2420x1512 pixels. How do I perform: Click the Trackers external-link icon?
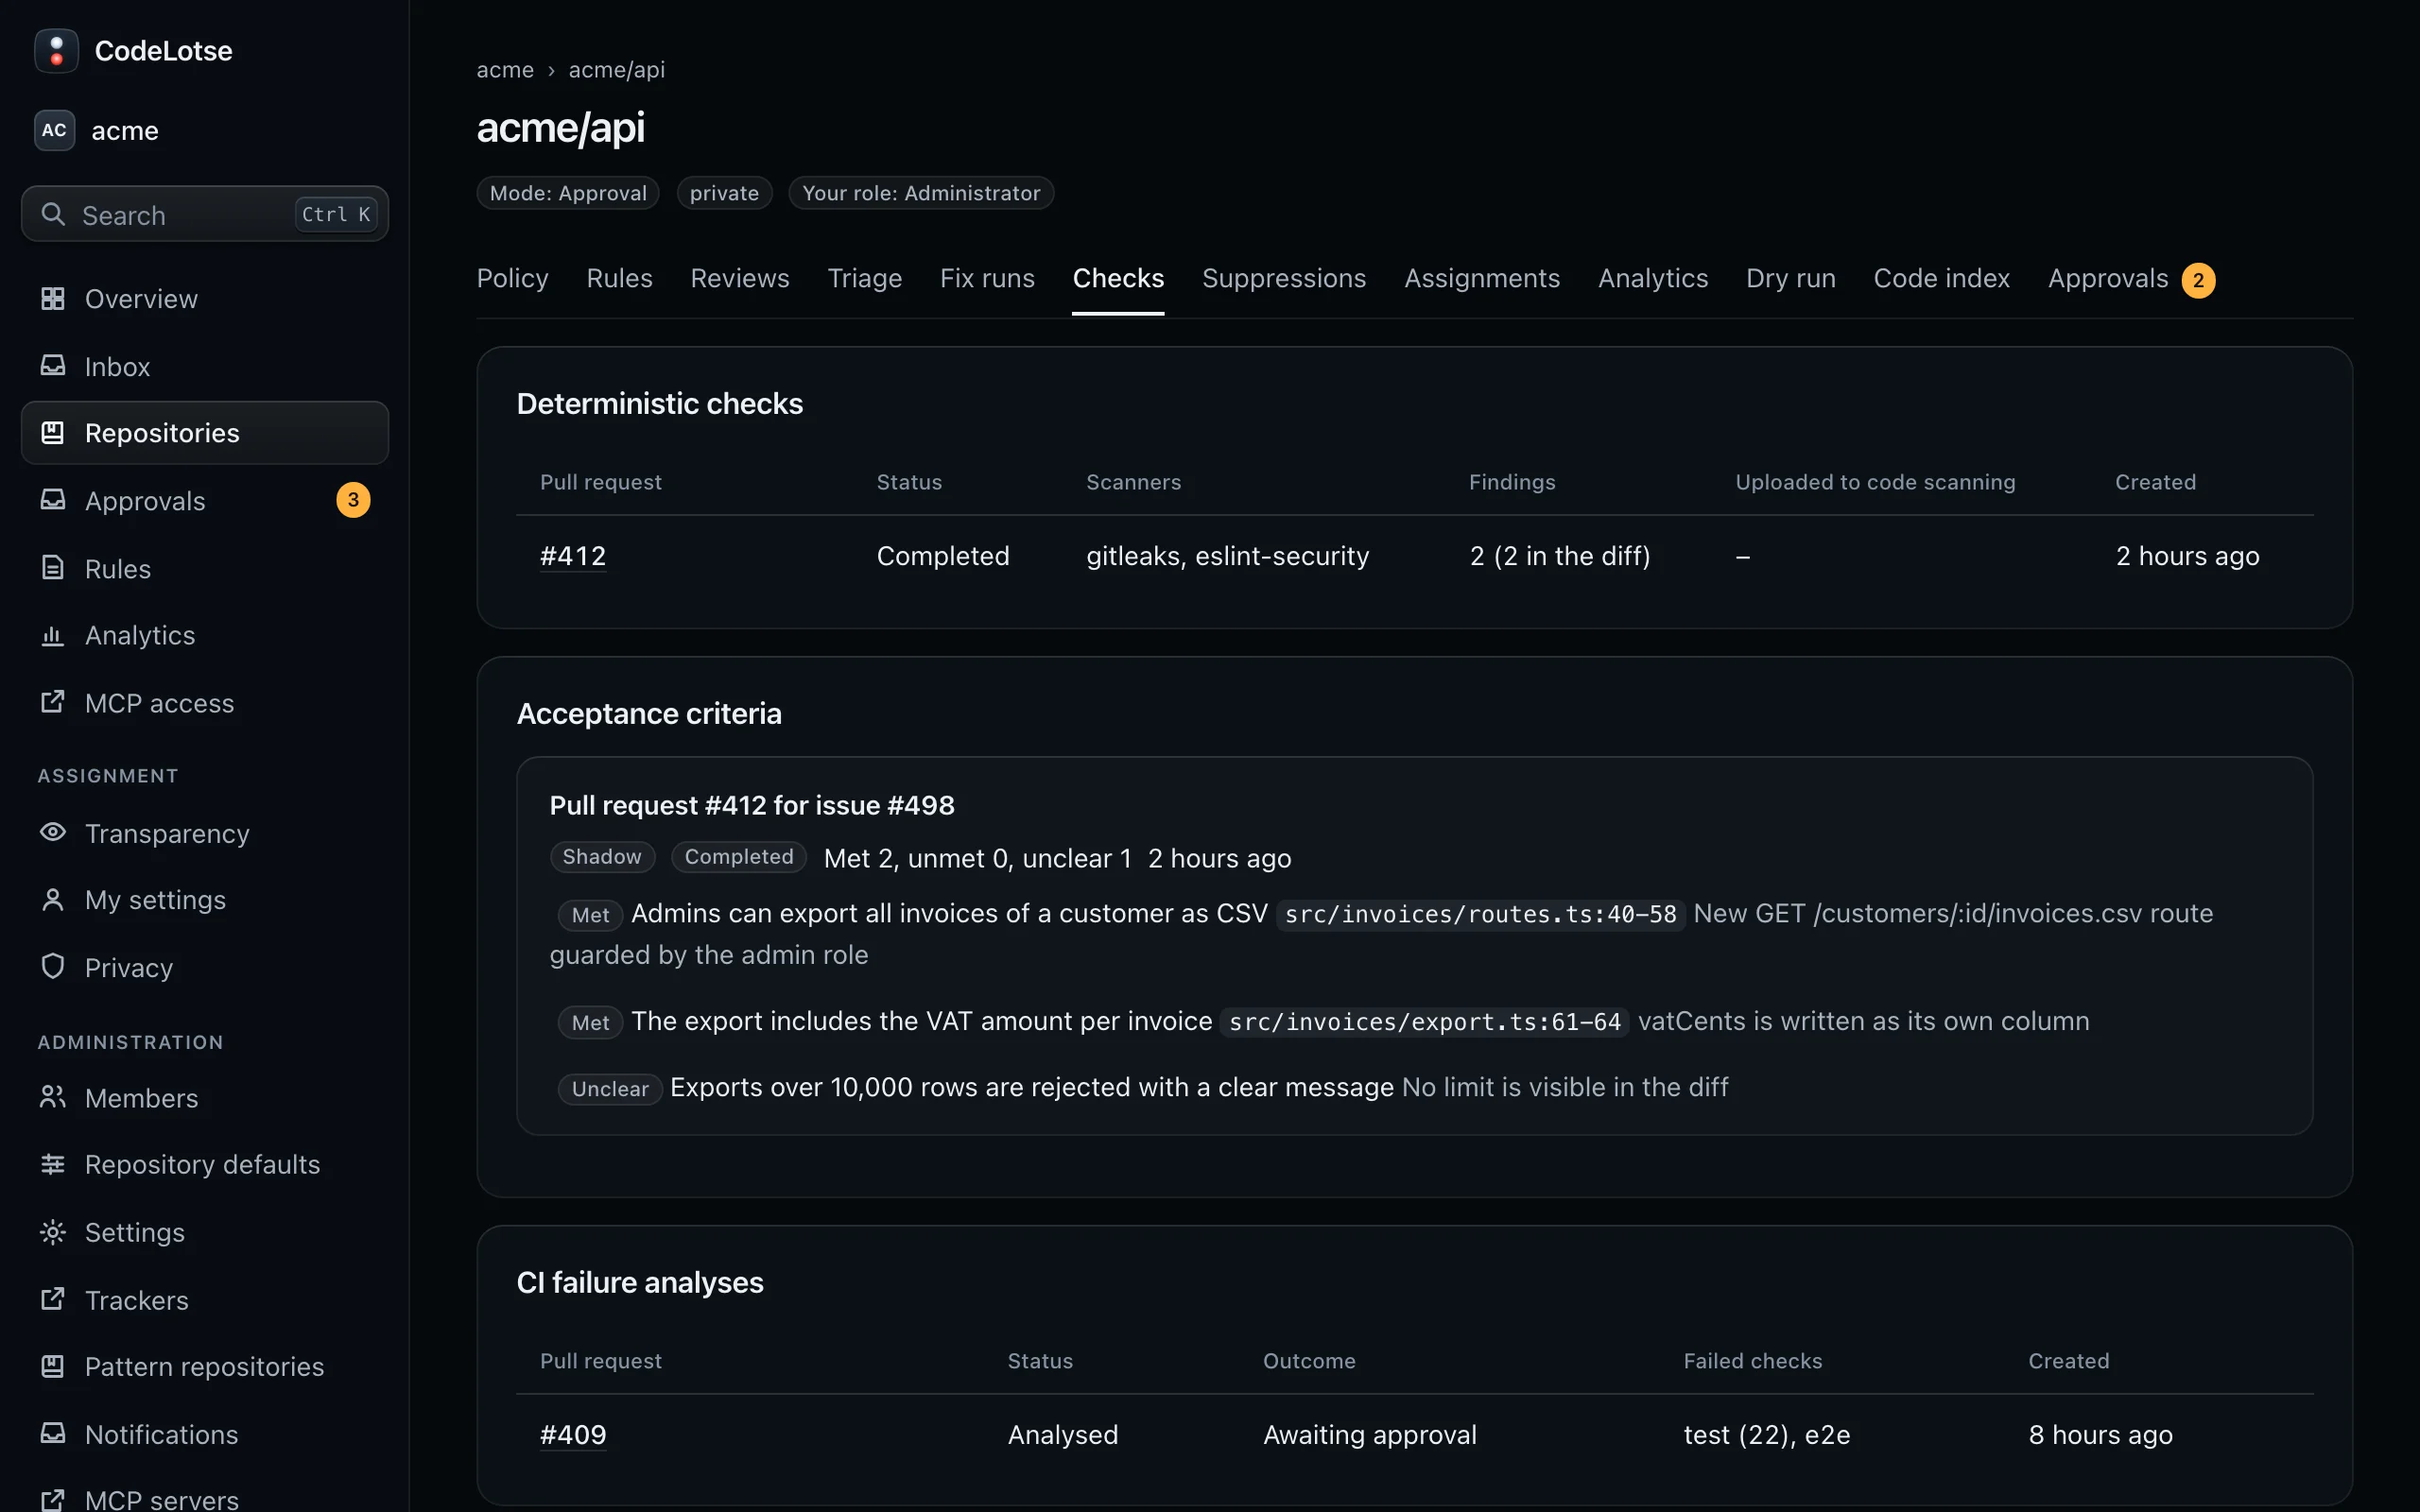(53, 1299)
